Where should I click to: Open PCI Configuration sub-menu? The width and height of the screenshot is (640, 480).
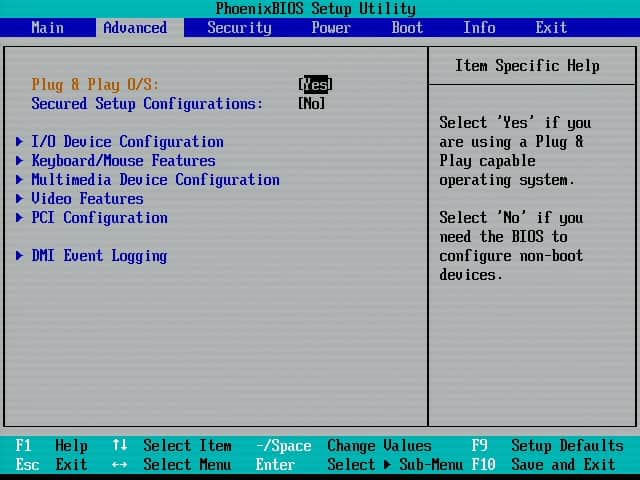coord(100,218)
